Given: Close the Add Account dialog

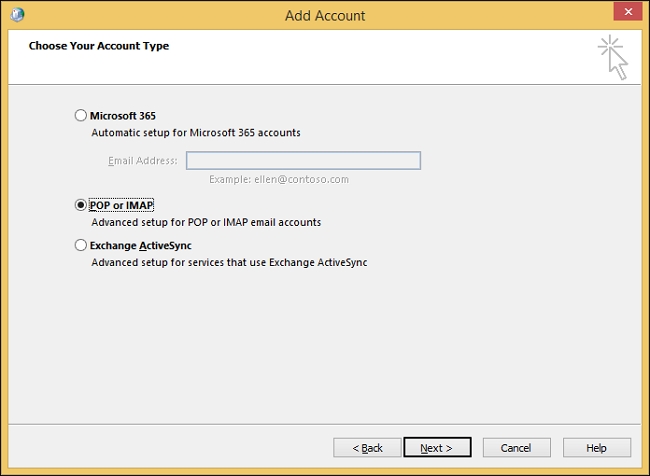Looking at the screenshot, I should click(628, 12).
